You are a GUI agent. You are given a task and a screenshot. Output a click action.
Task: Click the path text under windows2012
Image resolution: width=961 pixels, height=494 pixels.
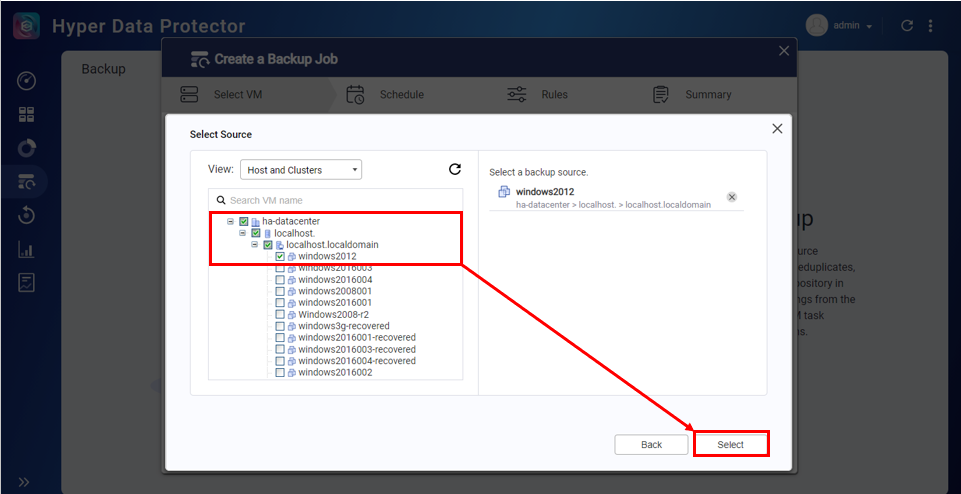(613, 205)
